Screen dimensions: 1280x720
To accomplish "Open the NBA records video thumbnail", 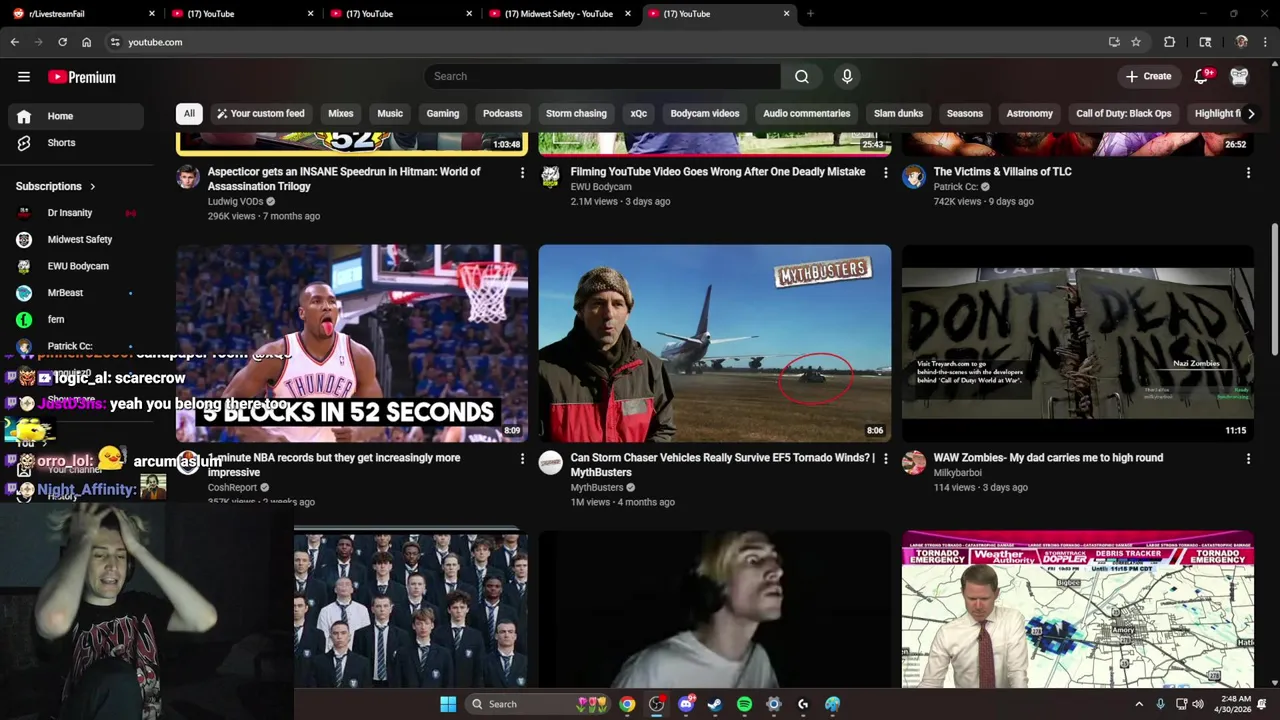I will (x=352, y=343).
